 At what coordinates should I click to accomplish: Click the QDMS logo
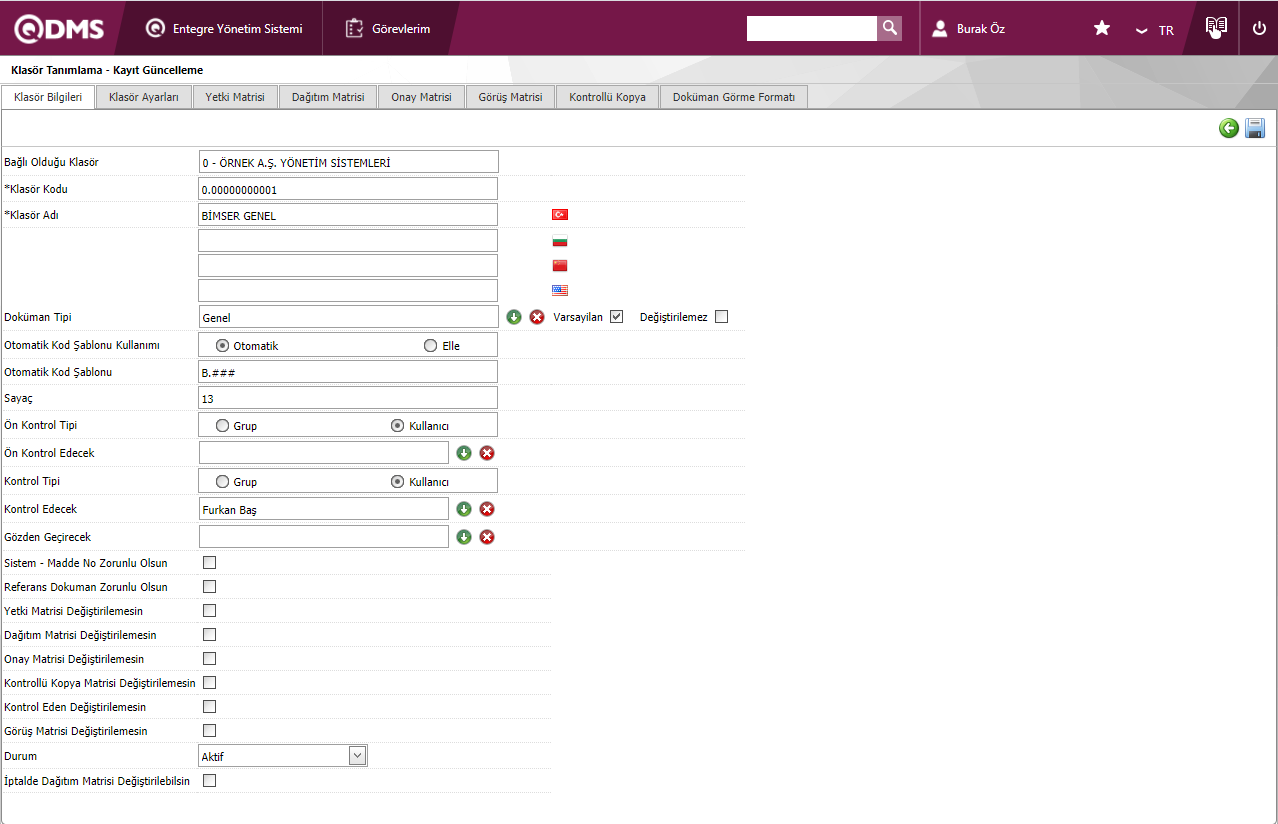(x=59, y=29)
